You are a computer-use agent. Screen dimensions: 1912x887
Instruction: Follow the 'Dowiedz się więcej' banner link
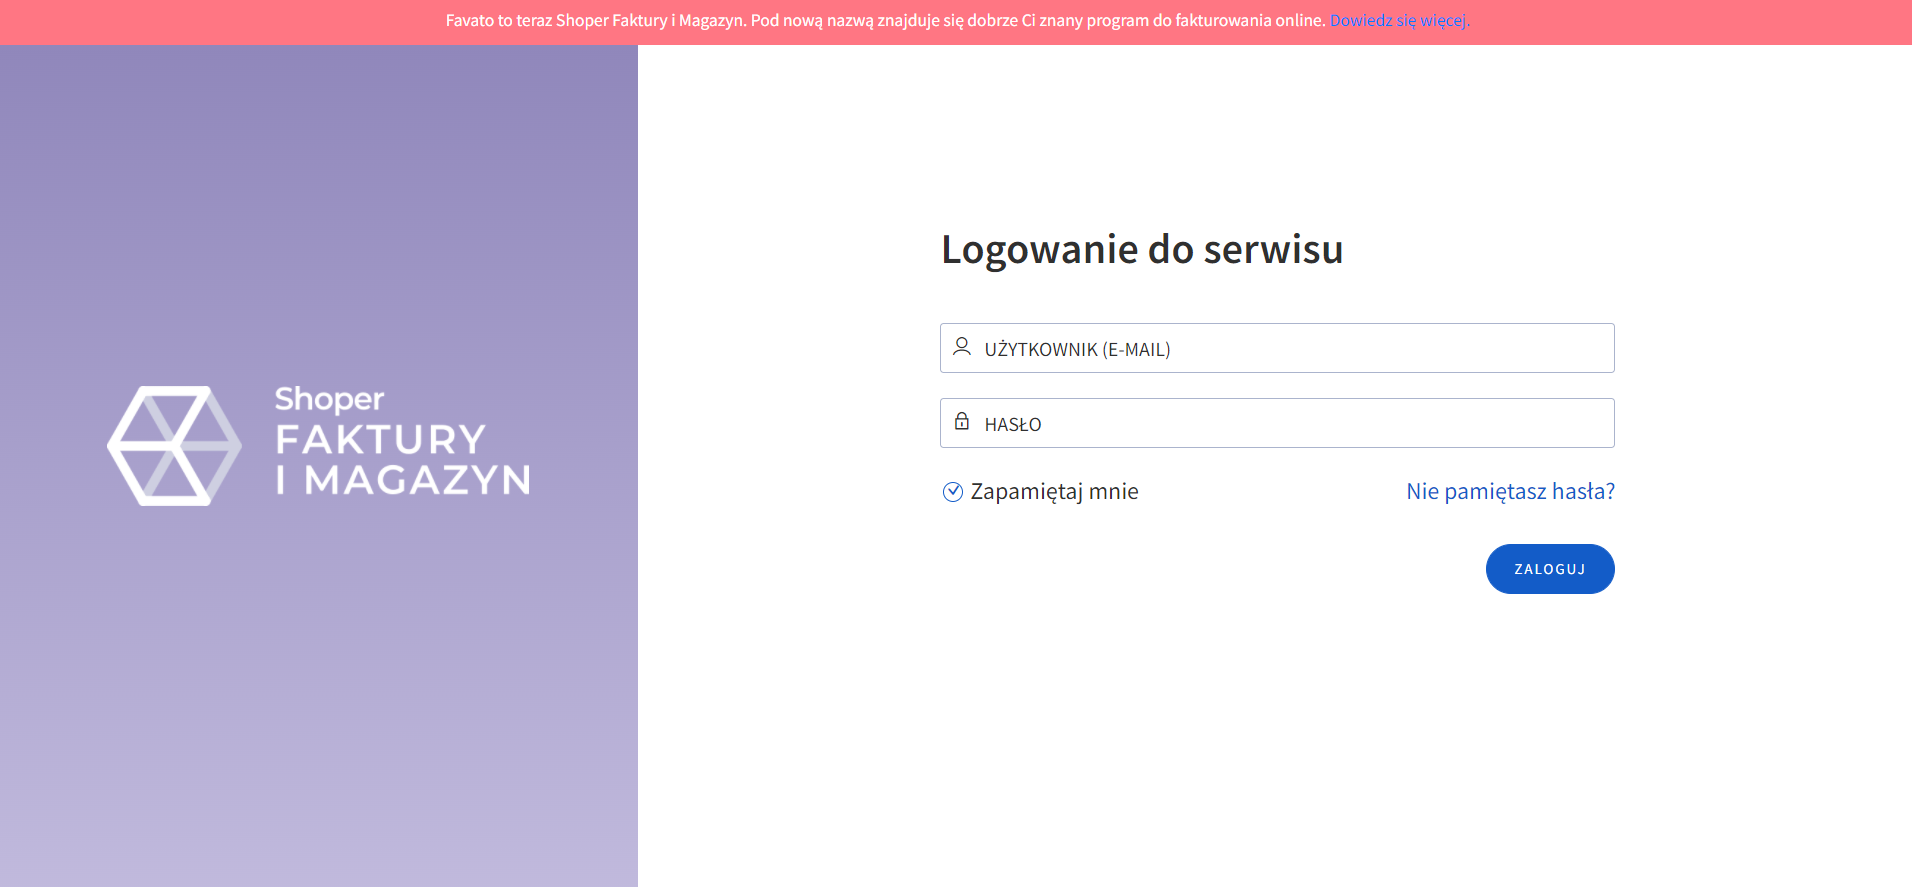click(x=1398, y=20)
